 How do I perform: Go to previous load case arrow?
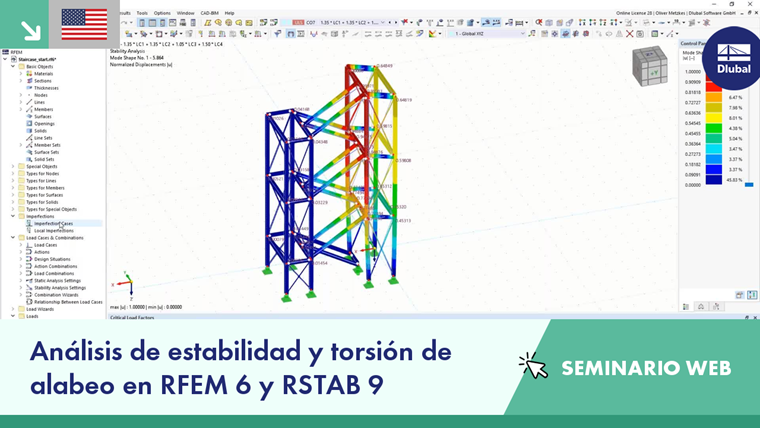click(390, 22)
